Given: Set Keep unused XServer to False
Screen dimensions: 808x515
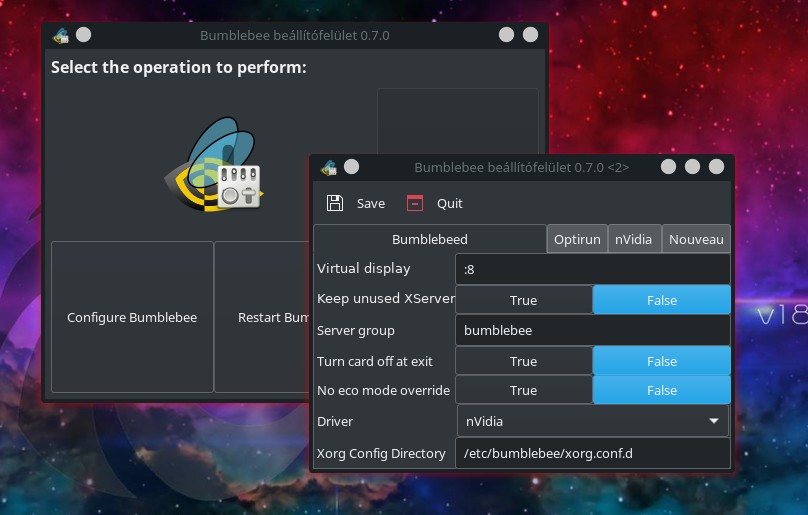Looking at the screenshot, I should click(662, 300).
